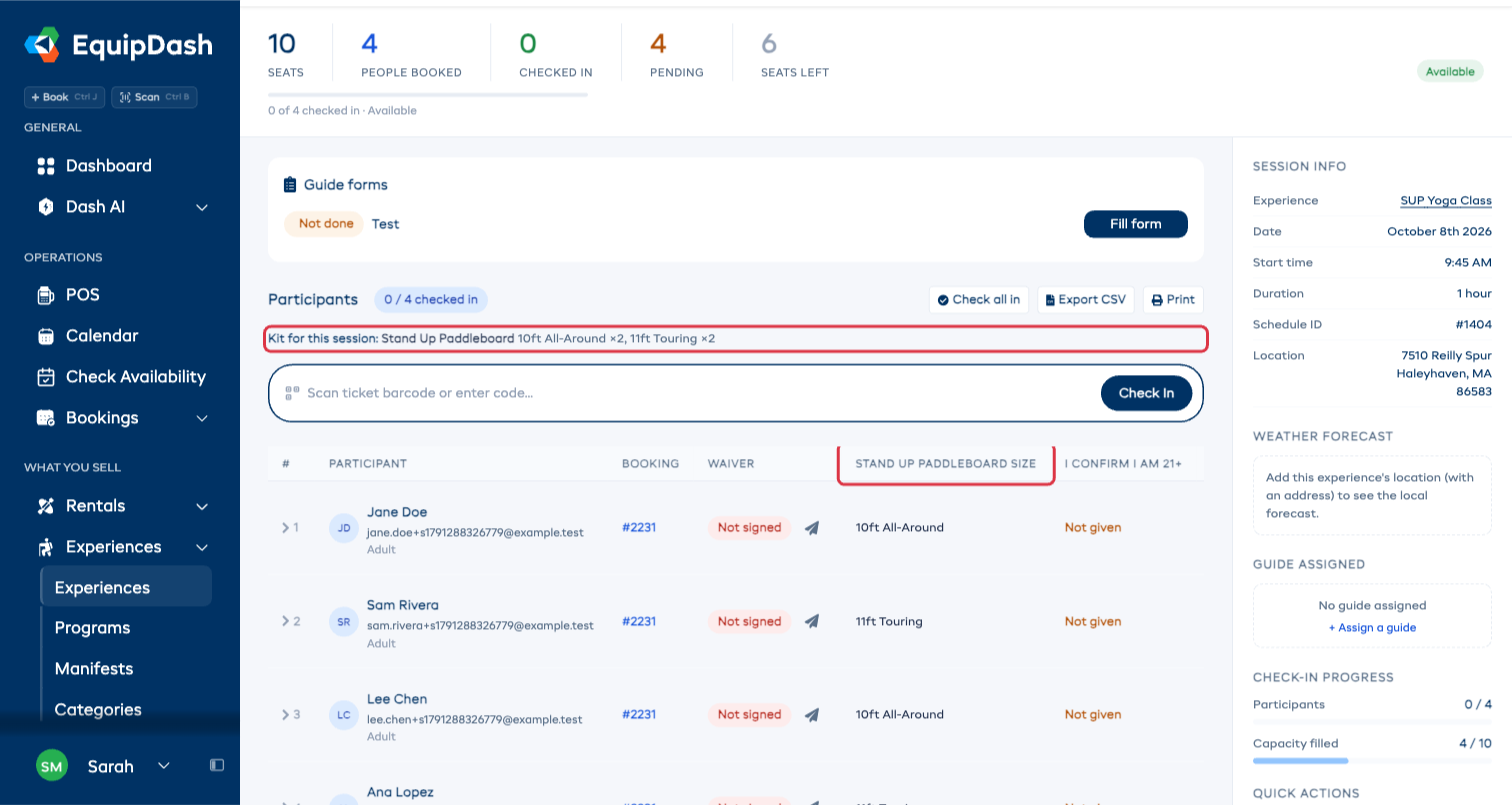Open the Sarah account dropdown chevron
Viewport: 1512px width, 805px height.
[164, 766]
